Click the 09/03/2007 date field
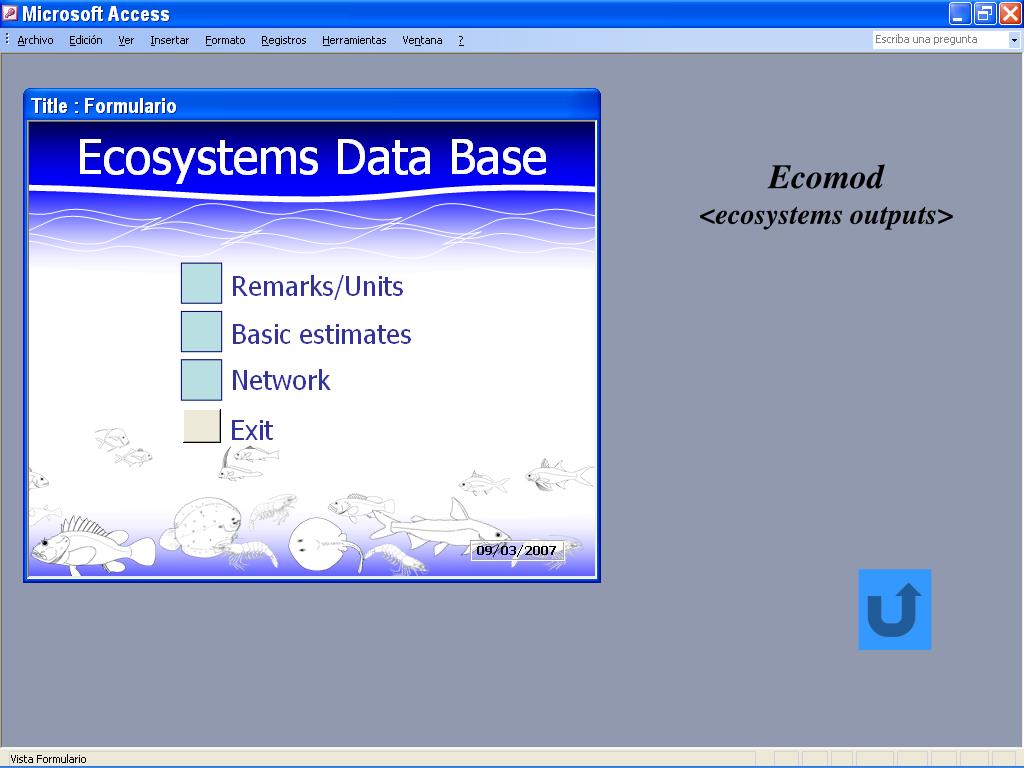This screenshot has height=768, width=1024. coord(517,551)
